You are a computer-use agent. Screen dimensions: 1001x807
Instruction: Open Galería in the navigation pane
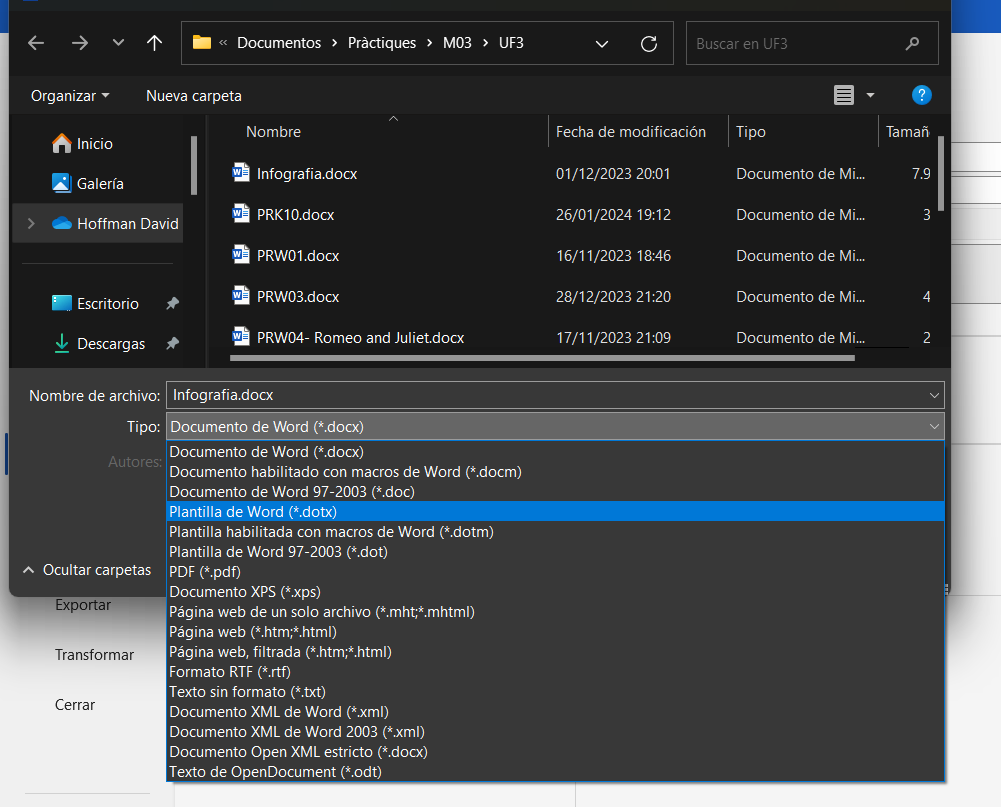click(x=99, y=183)
